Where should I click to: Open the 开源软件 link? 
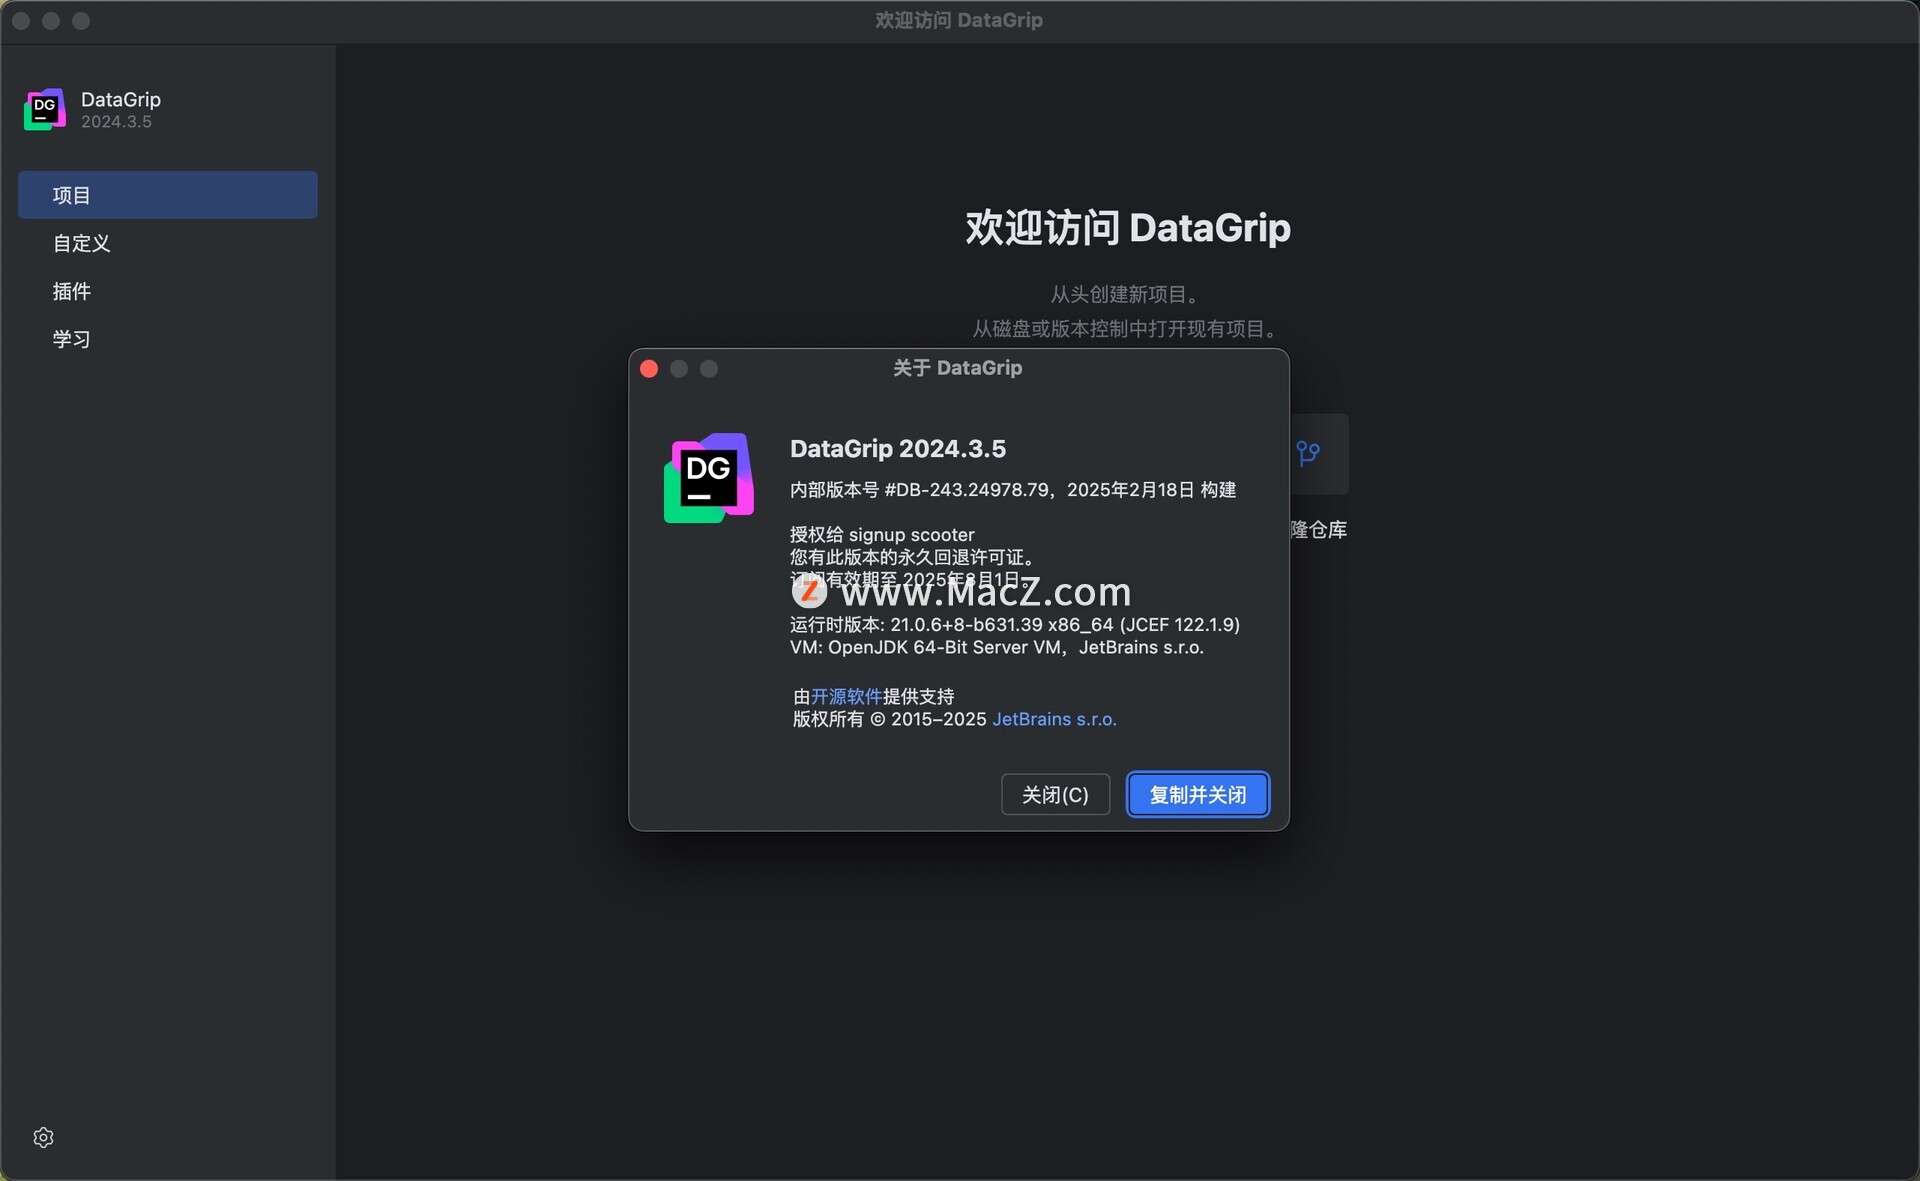pyautogui.click(x=846, y=696)
